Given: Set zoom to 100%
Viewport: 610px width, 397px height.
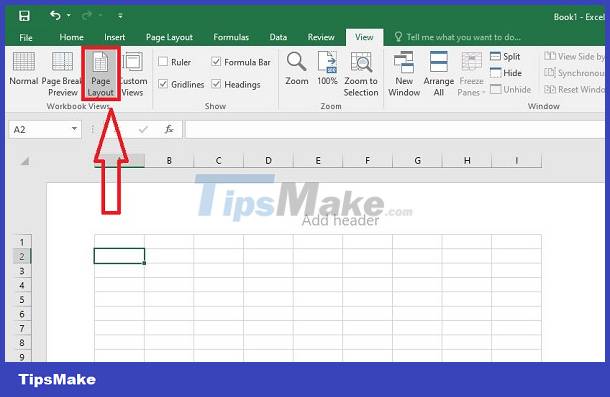Looking at the screenshot, I should [327, 69].
